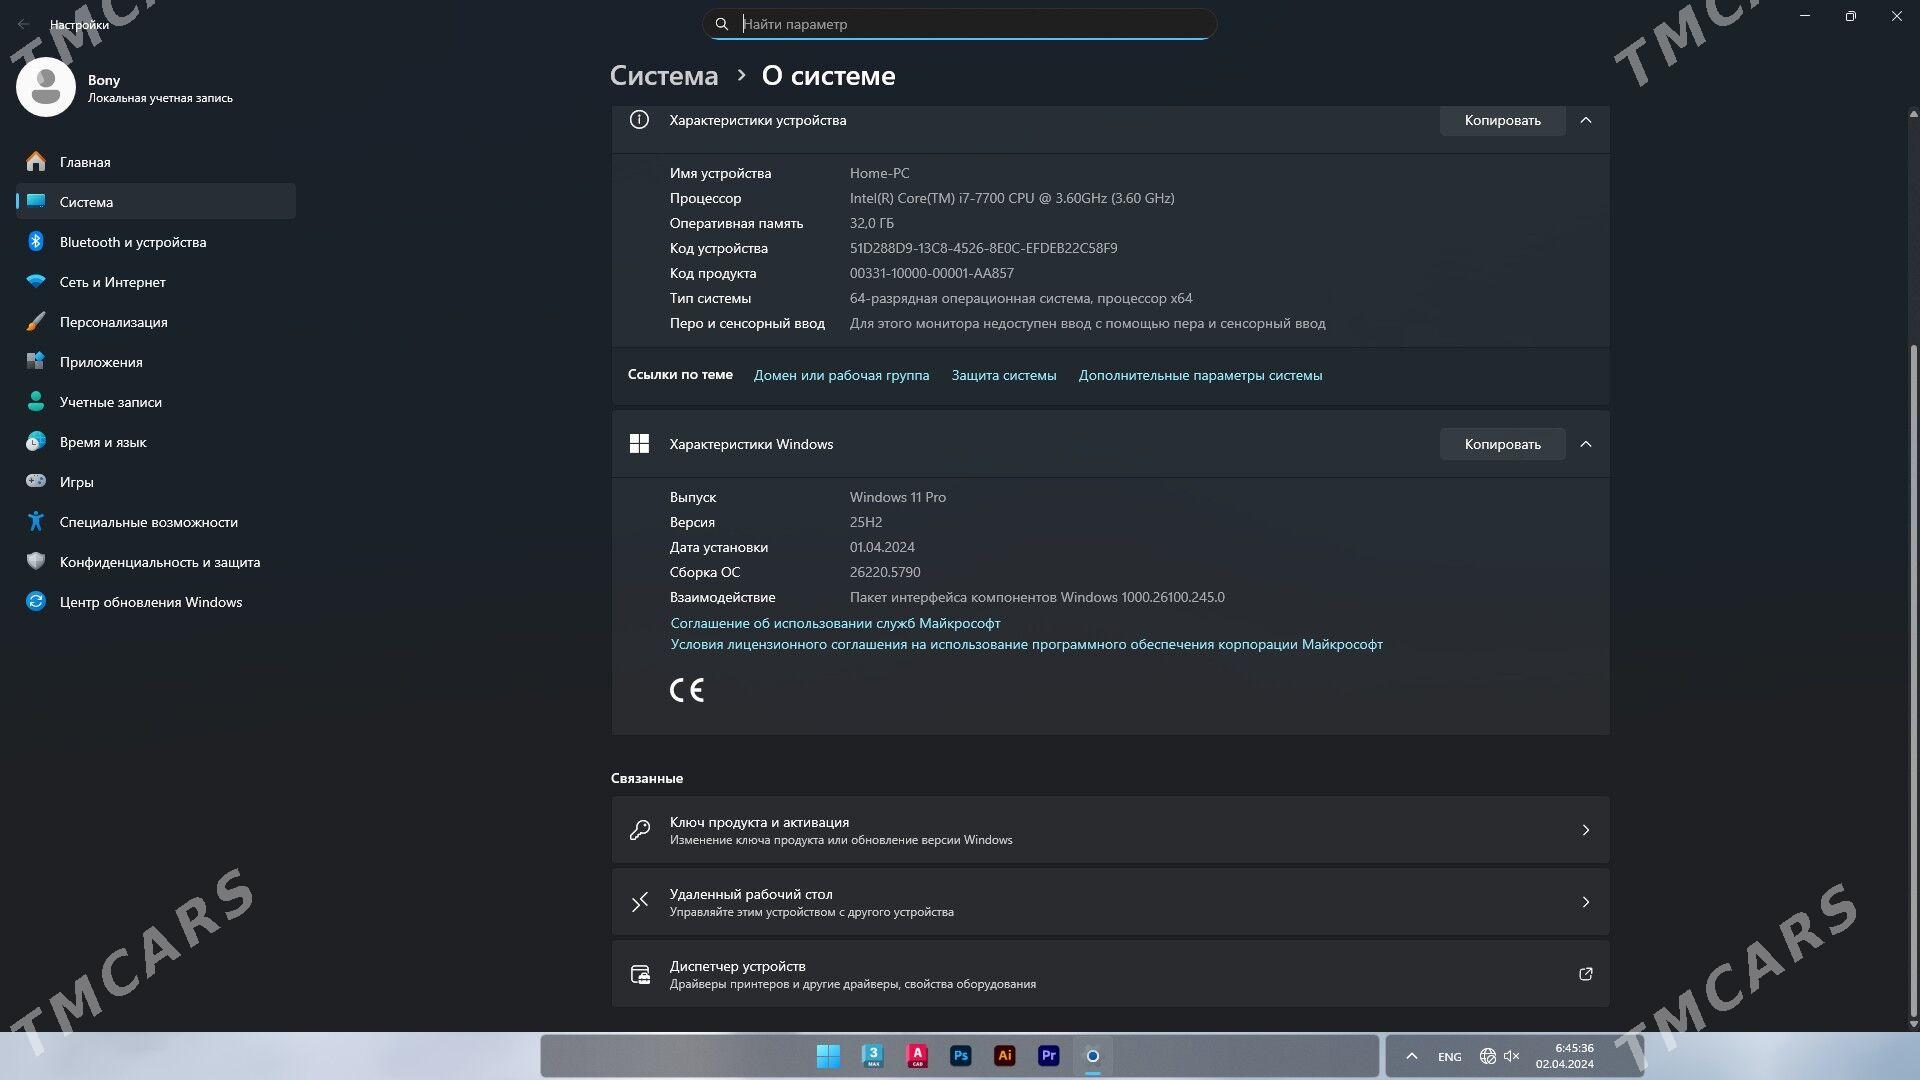Click chevron on Удаленный рабочий стол row

1586,902
